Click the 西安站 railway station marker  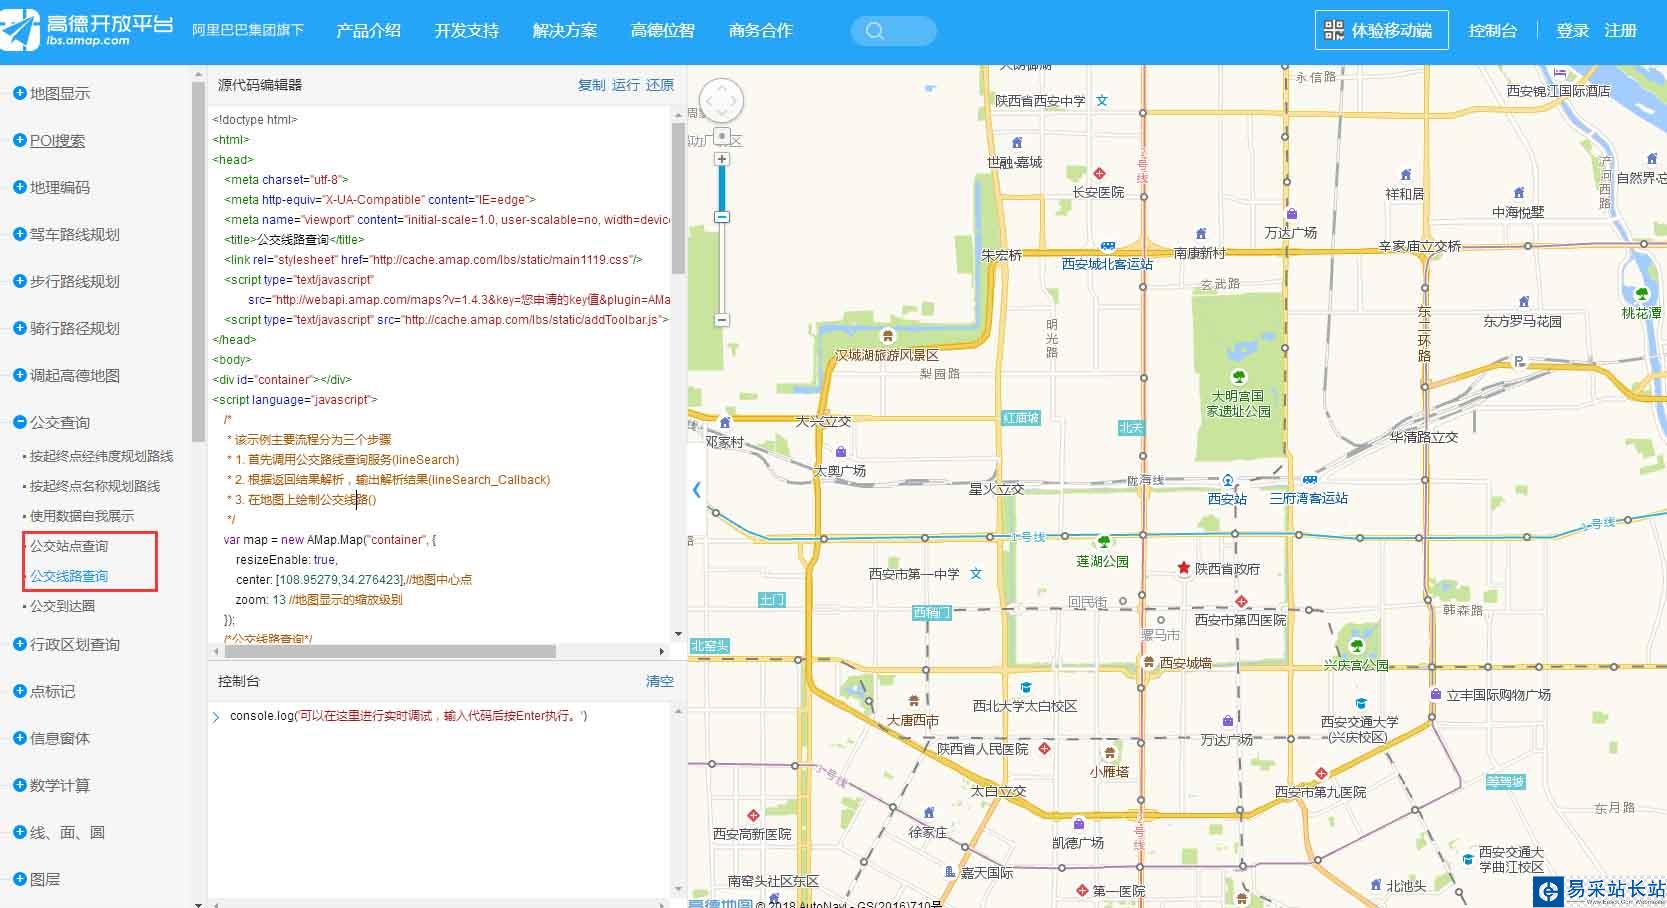pos(1228,481)
